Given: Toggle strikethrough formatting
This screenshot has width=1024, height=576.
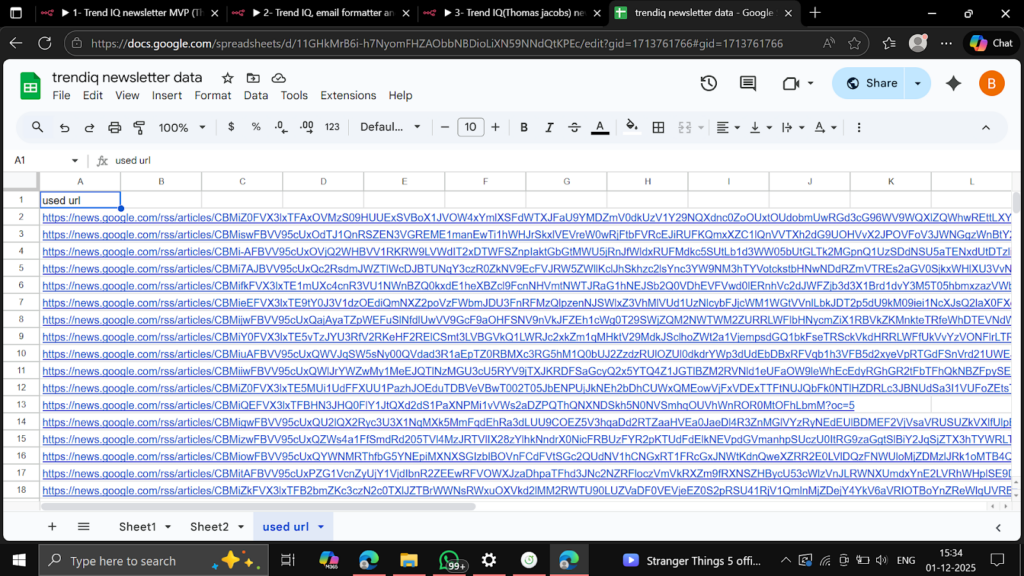Looking at the screenshot, I should tap(574, 127).
